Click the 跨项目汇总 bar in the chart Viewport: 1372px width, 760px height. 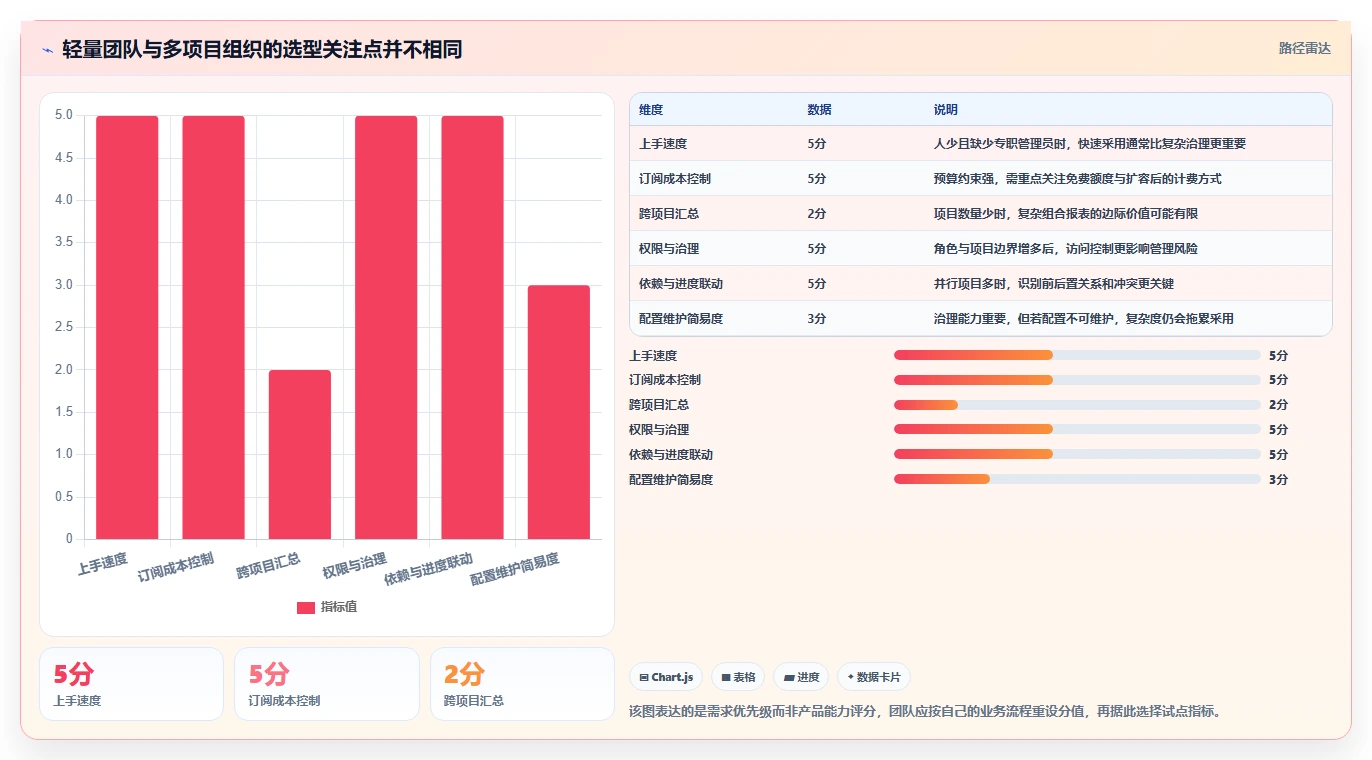coord(300,454)
